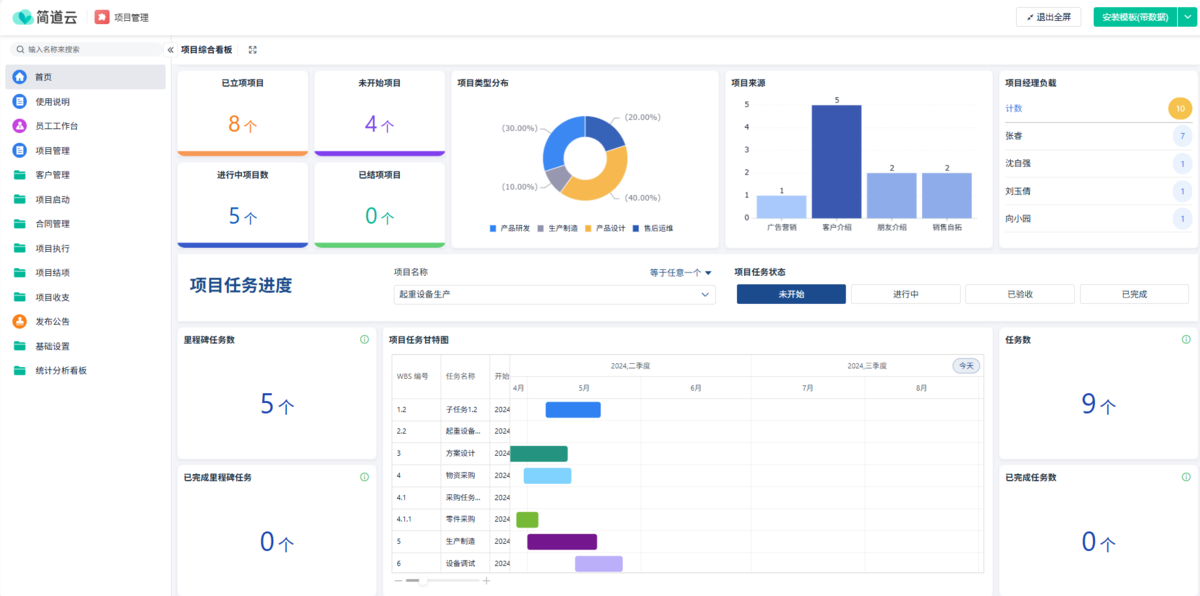Collapse the sidebar with the double-chevron
The image size is (1200, 596).
pos(170,49)
